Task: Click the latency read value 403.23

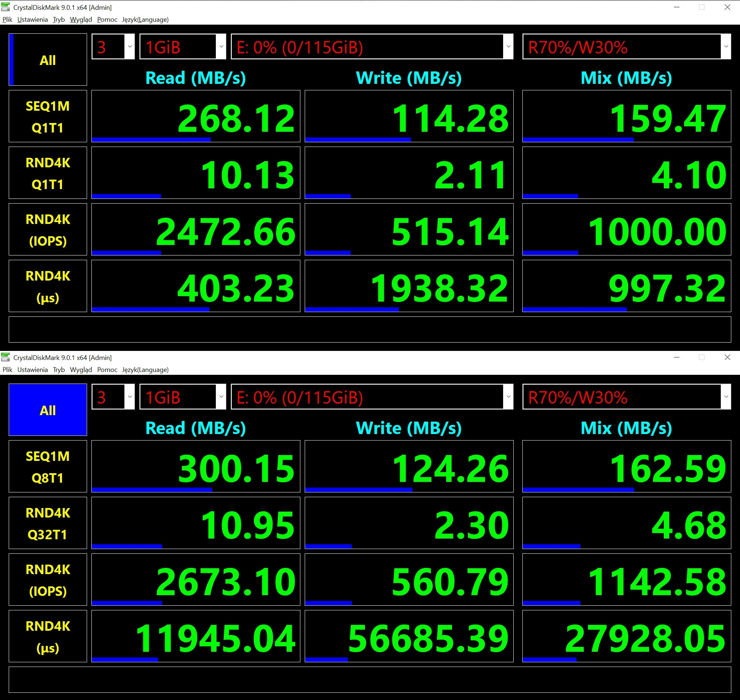Action: coord(196,287)
